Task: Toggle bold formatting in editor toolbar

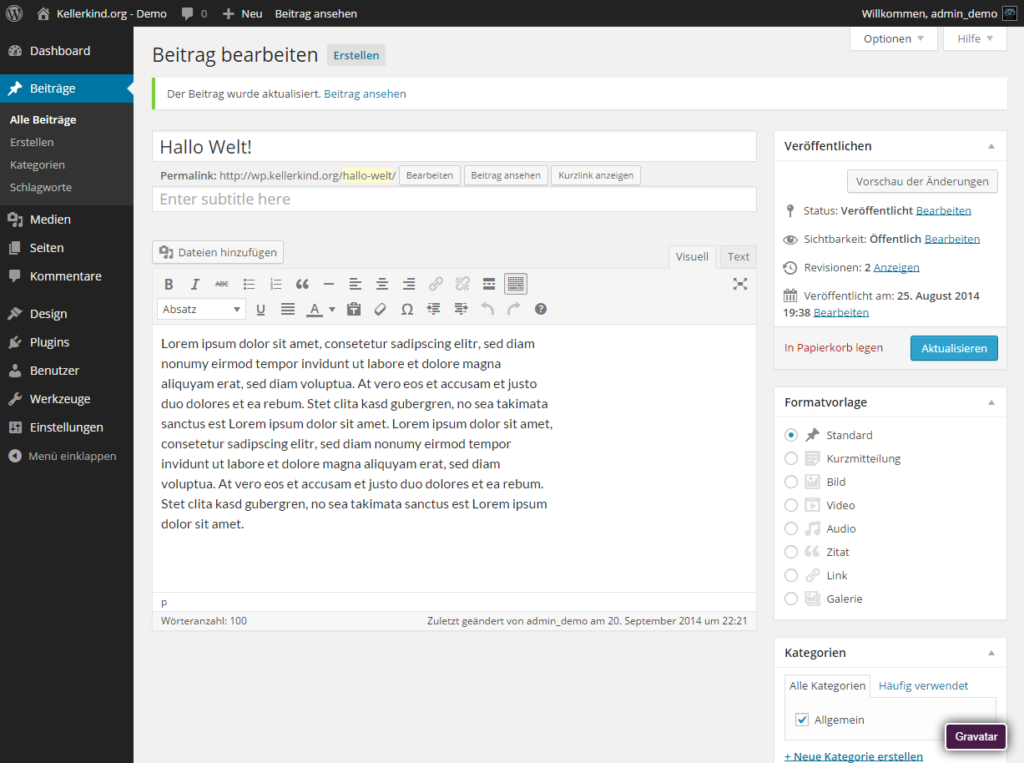Action: 169,284
